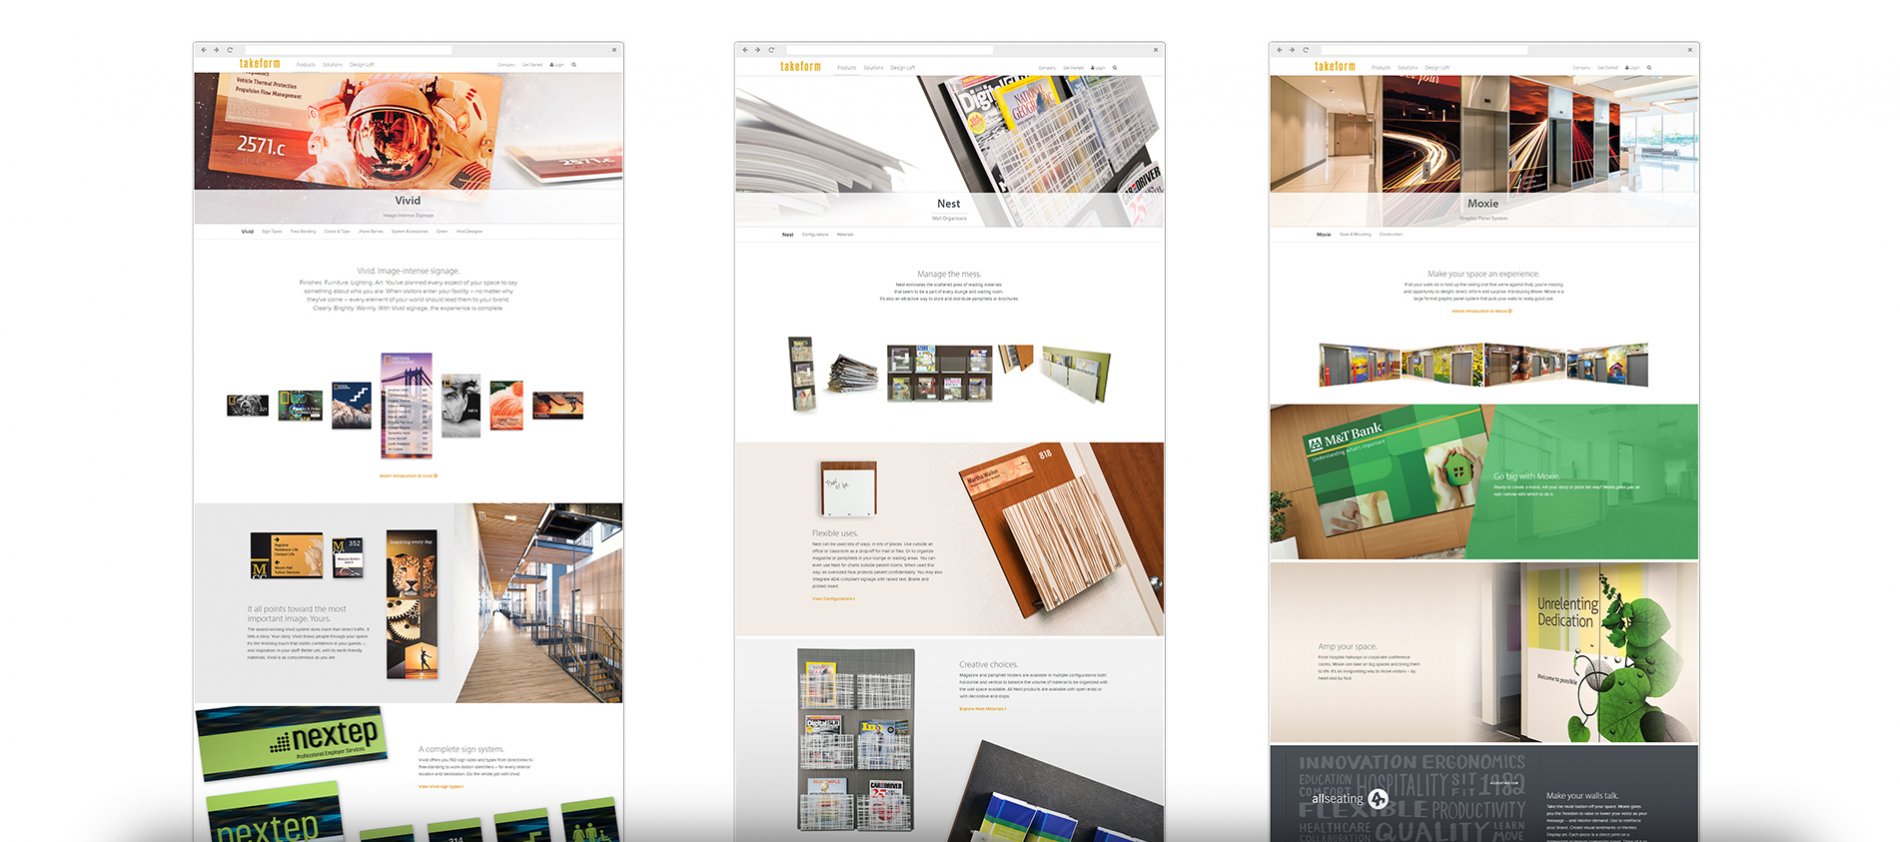The width and height of the screenshot is (1900, 842).
Task: Click Login link in the Vivid window
Action: coord(557,65)
